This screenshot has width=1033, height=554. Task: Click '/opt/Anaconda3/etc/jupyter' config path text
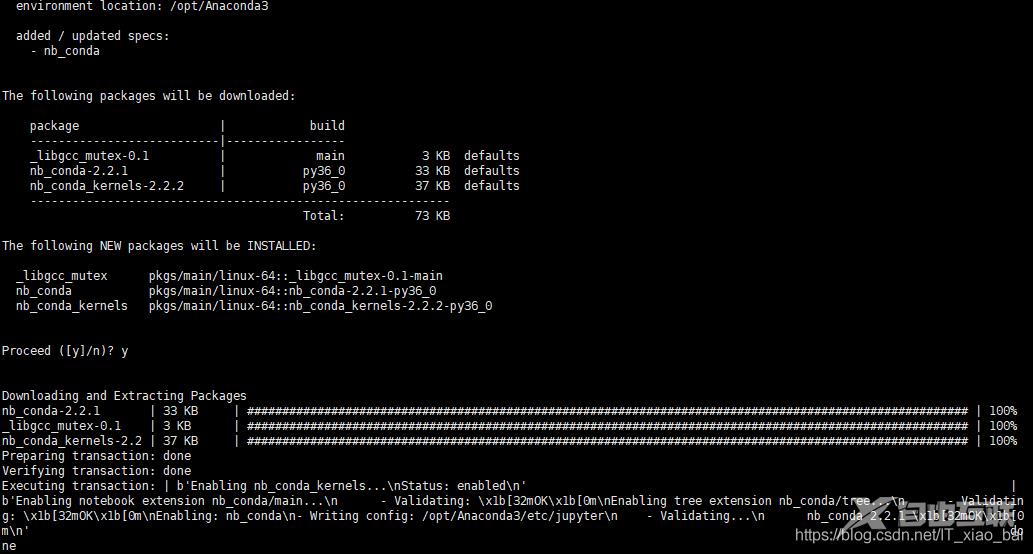point(513,516)
